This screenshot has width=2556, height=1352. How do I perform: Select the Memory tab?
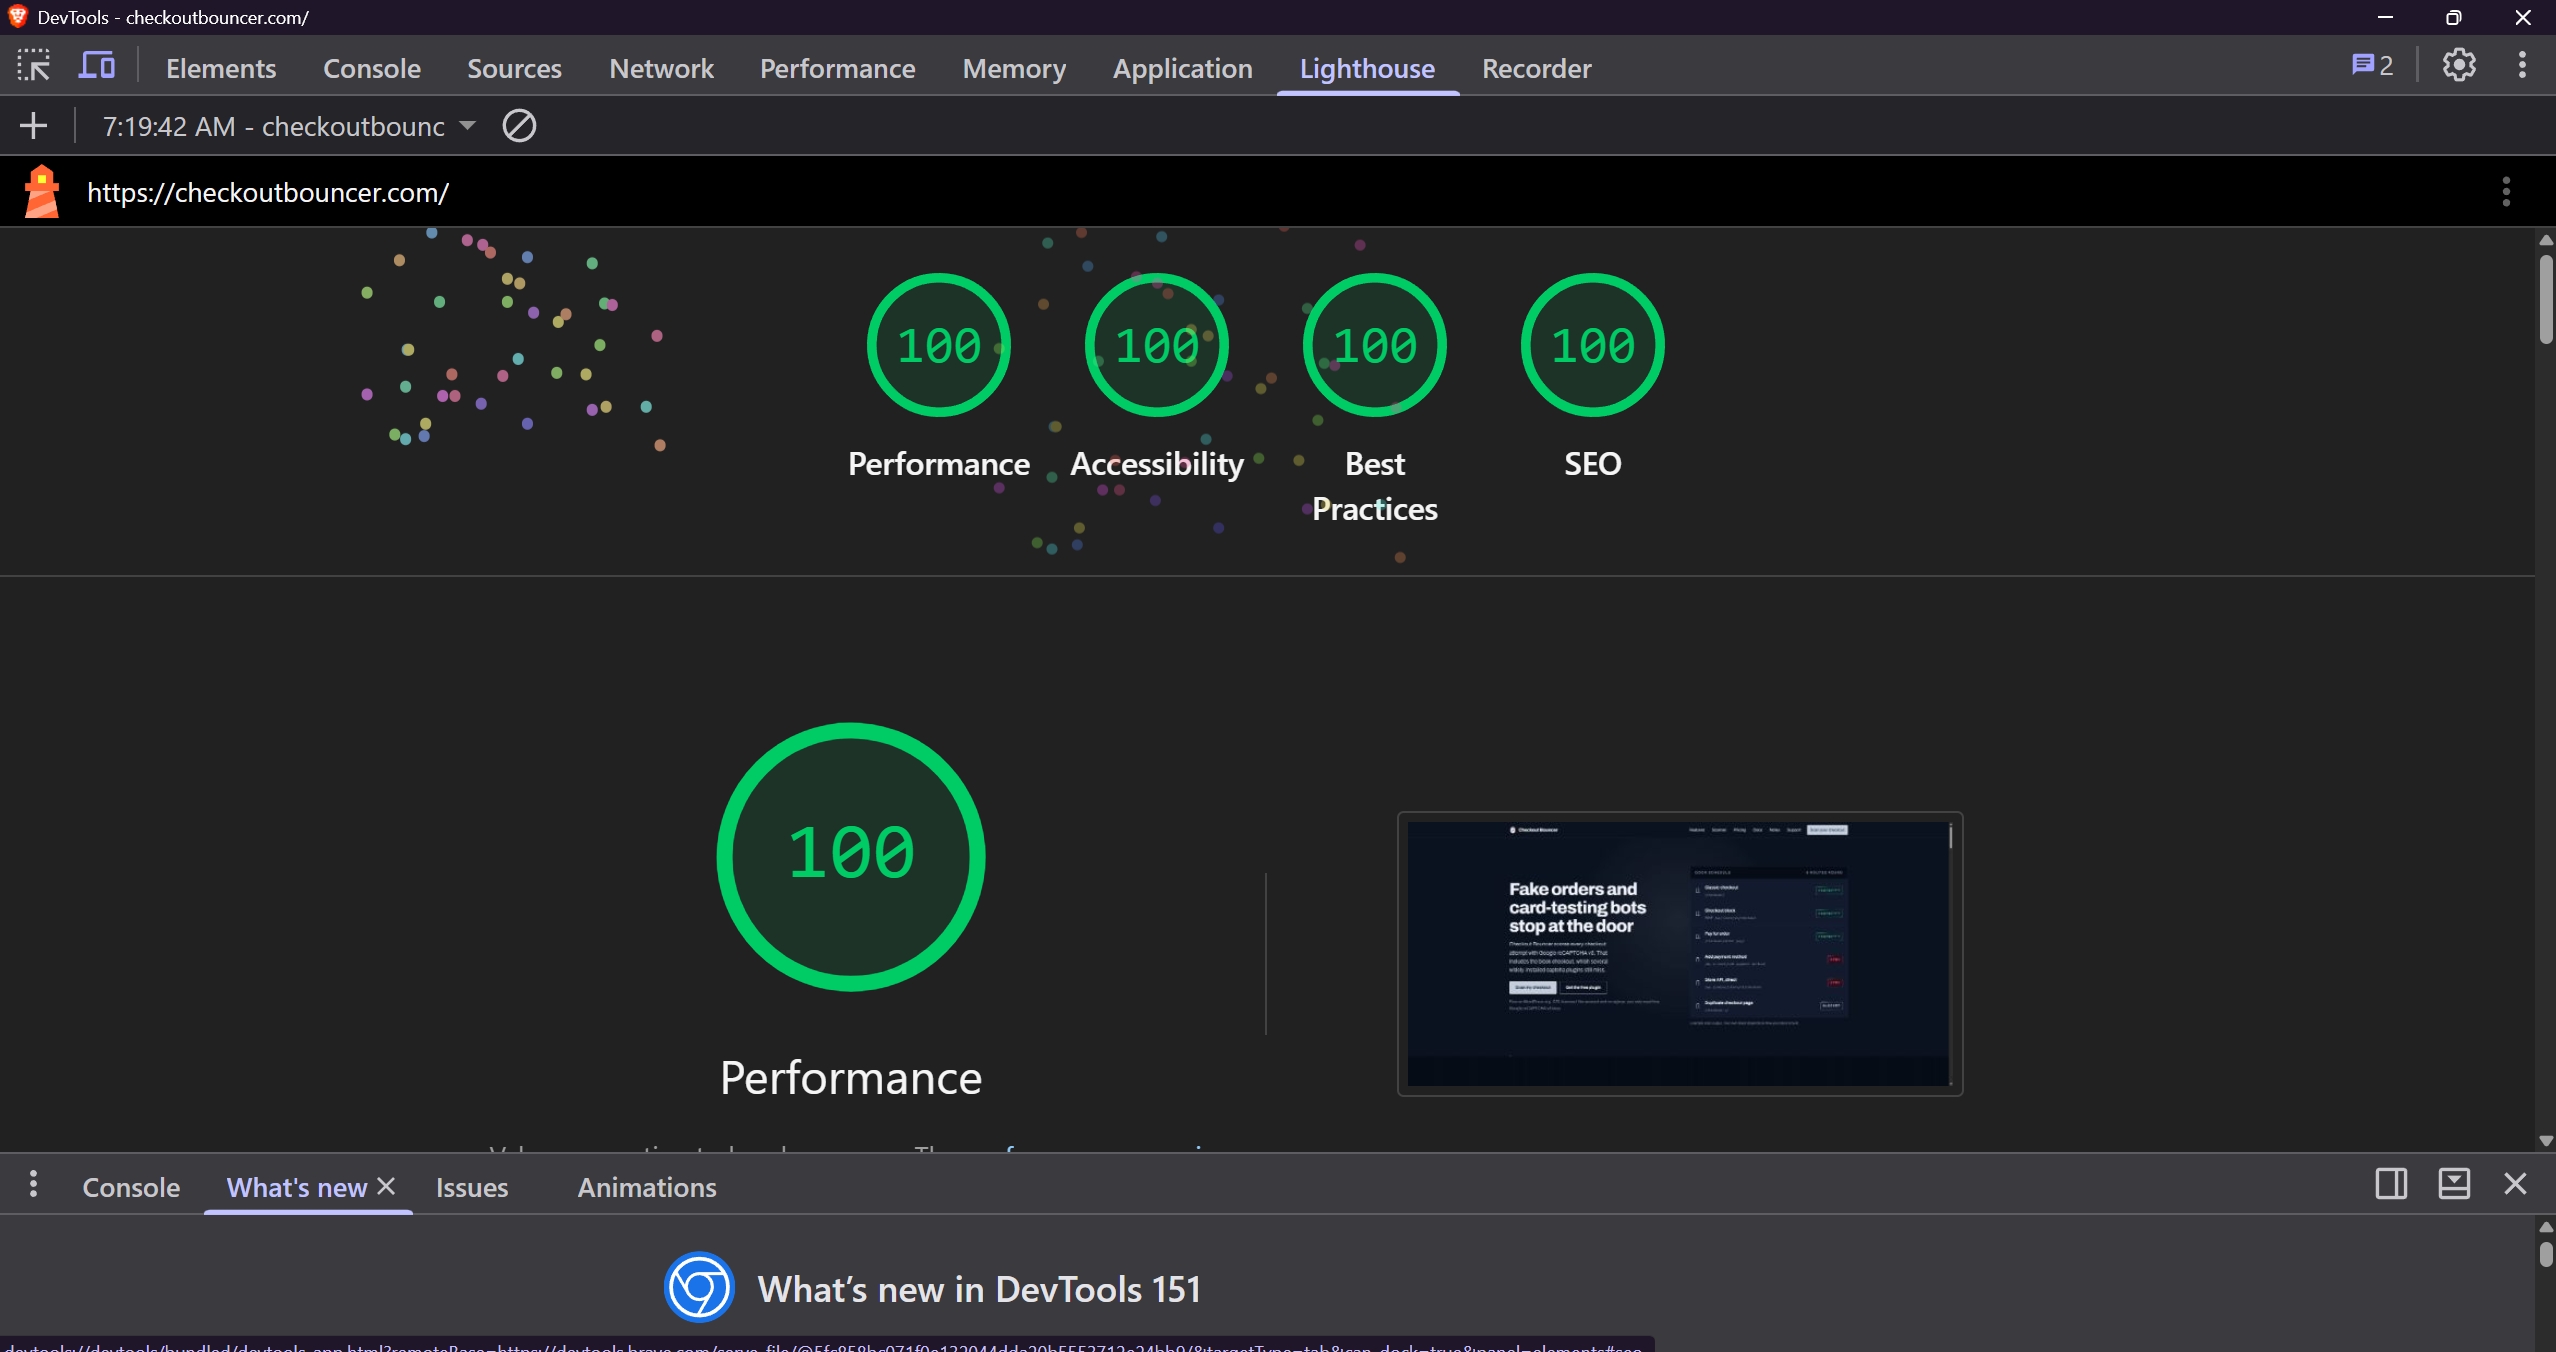pyautogui.click(x=1014, y=68)
